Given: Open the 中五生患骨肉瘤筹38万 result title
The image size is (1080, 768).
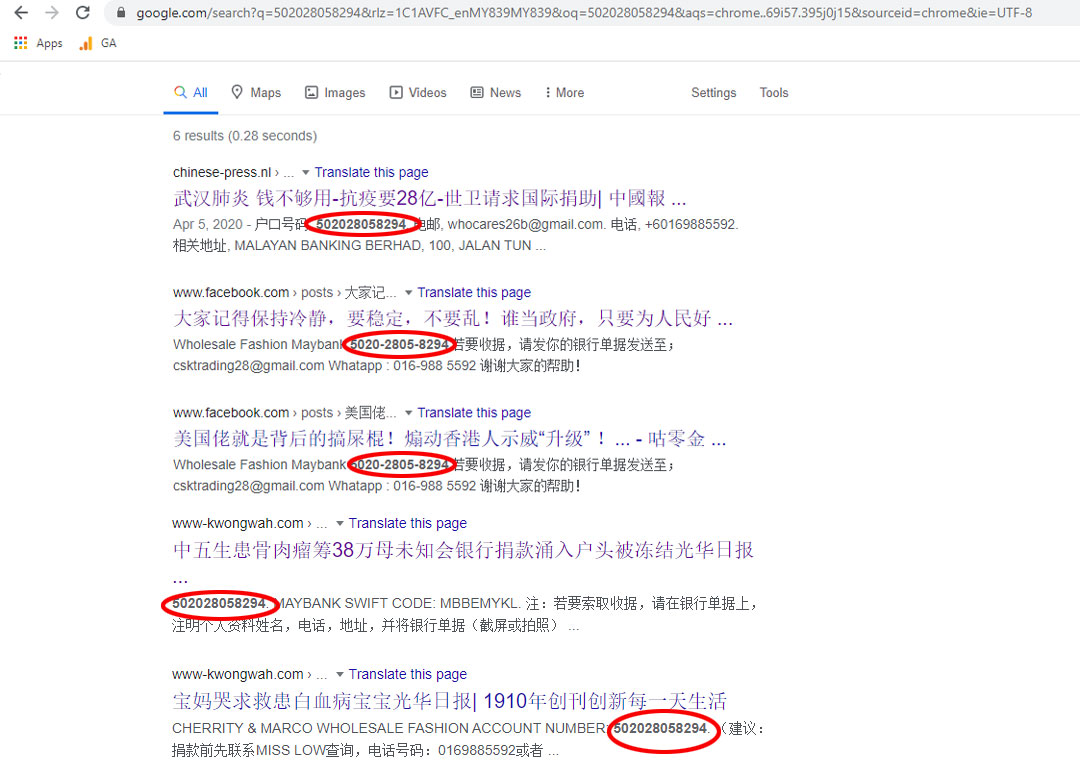Looking at the screenshot, I should point(463,550).
